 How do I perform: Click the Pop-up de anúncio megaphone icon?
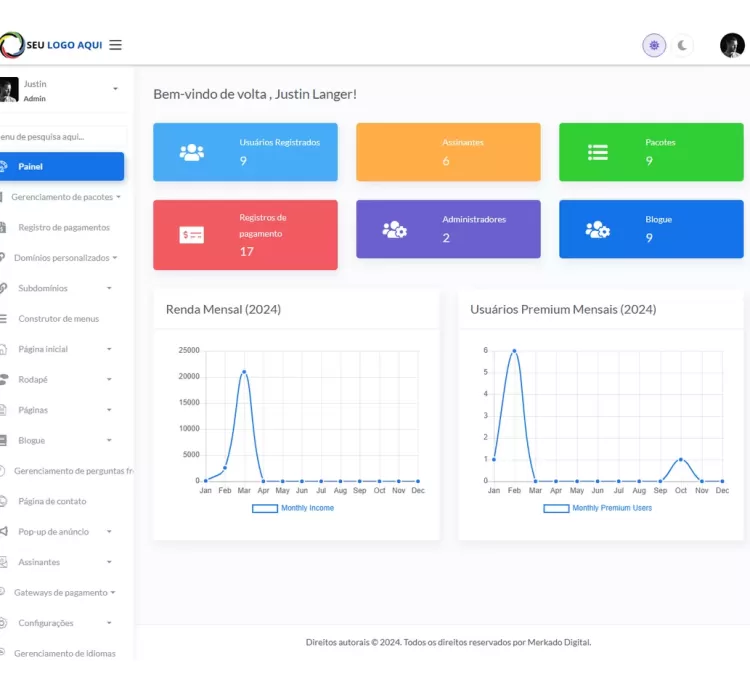point(3,532)
